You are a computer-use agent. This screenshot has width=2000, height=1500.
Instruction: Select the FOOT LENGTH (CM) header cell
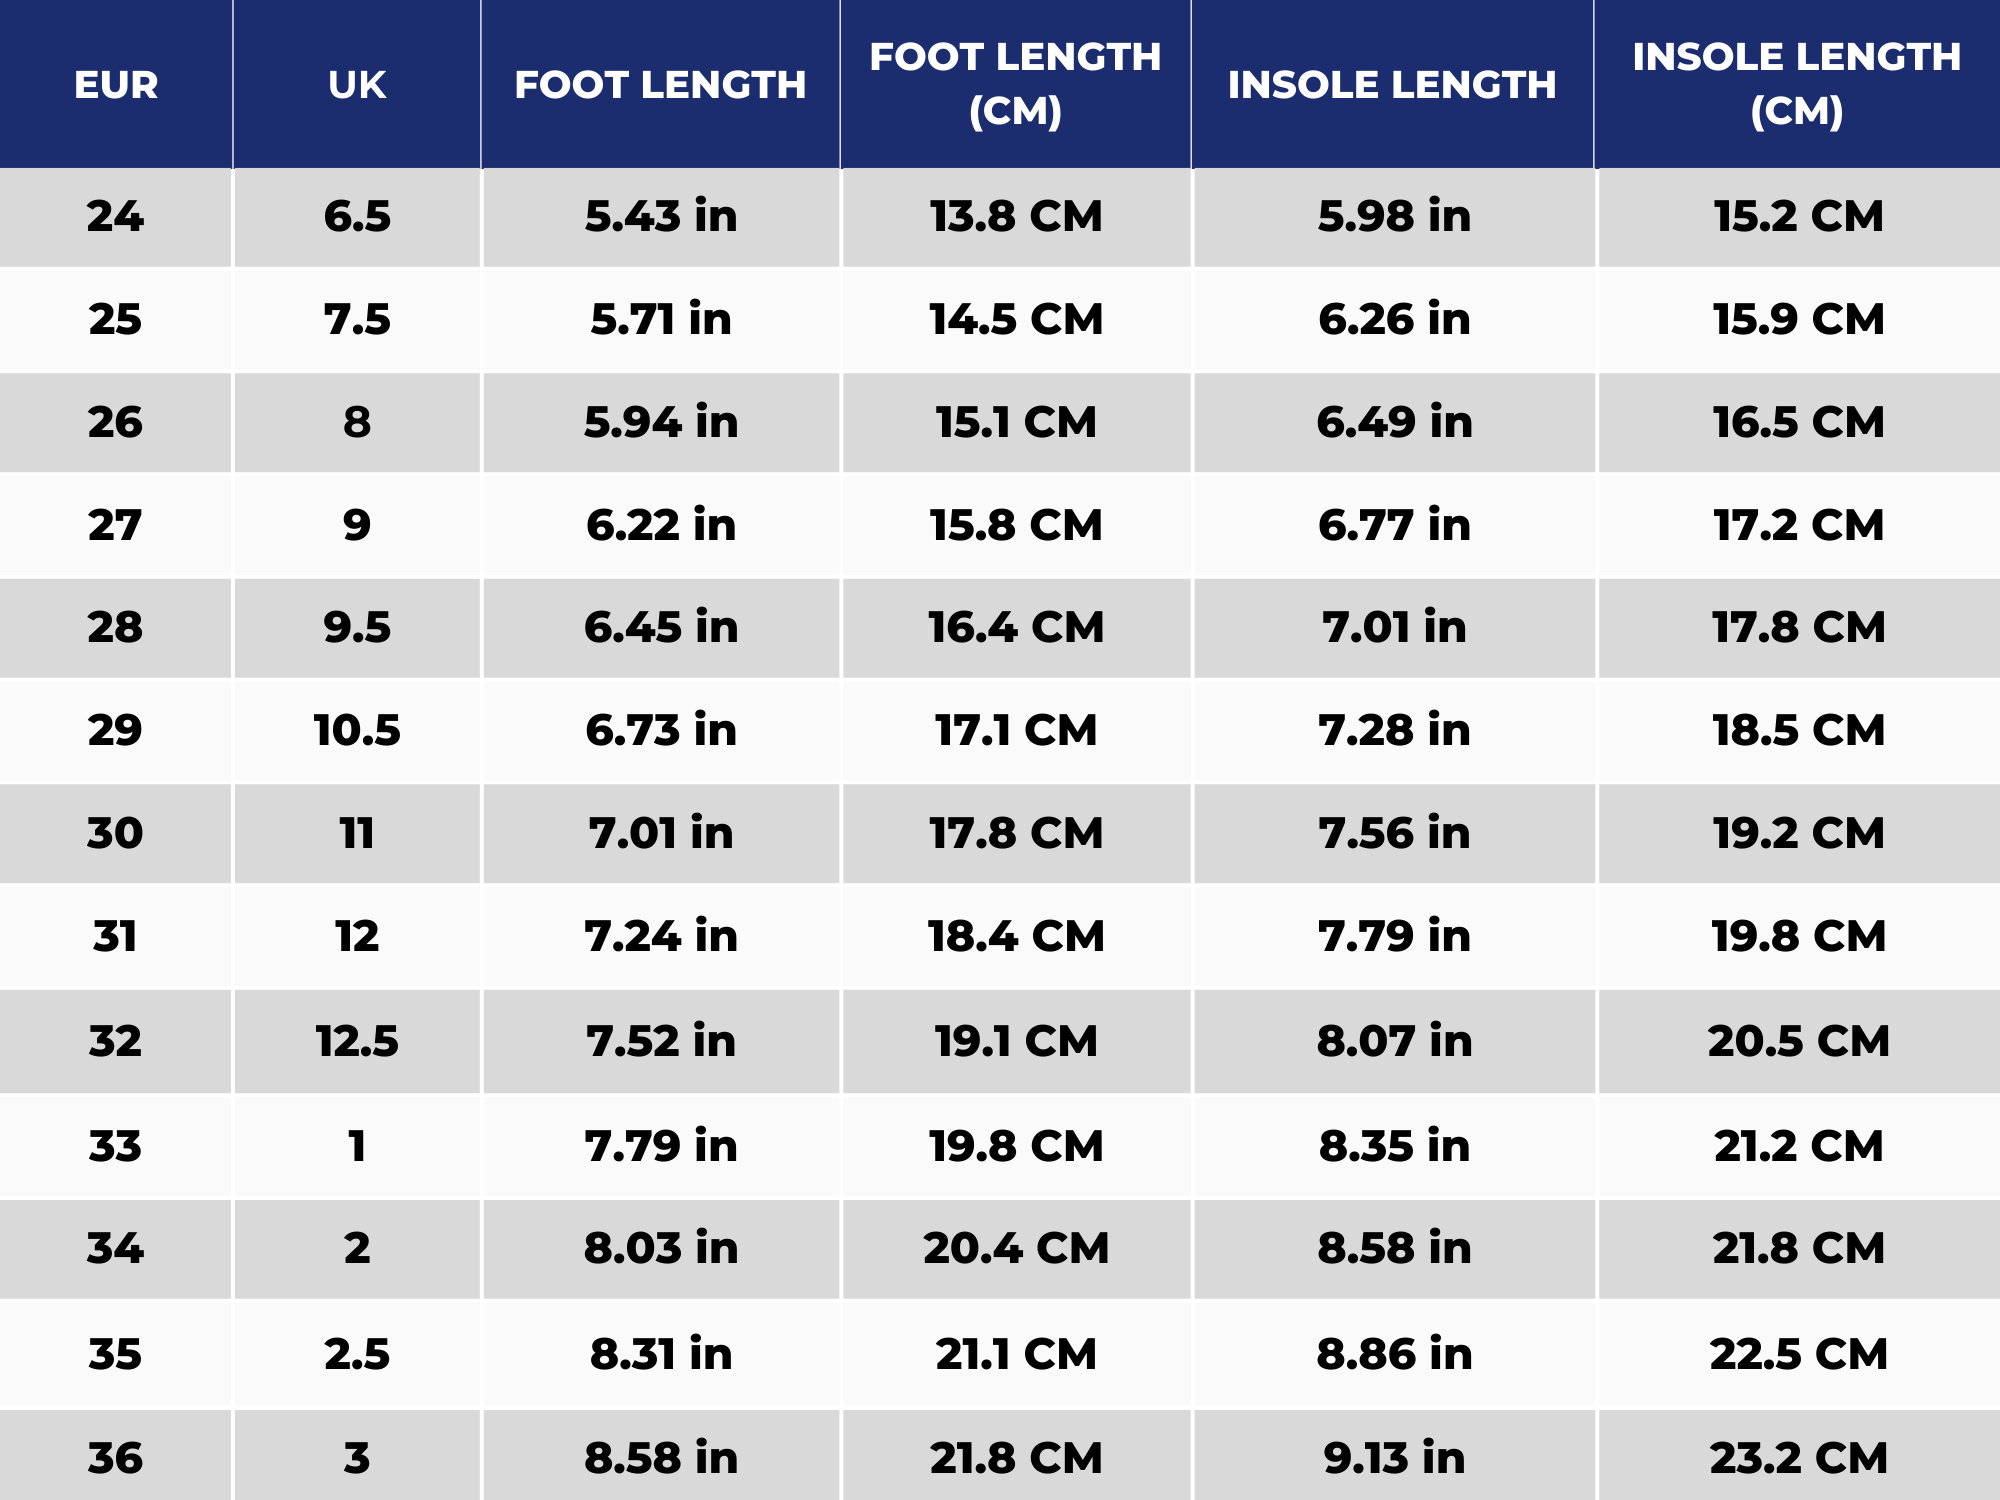1015,84
